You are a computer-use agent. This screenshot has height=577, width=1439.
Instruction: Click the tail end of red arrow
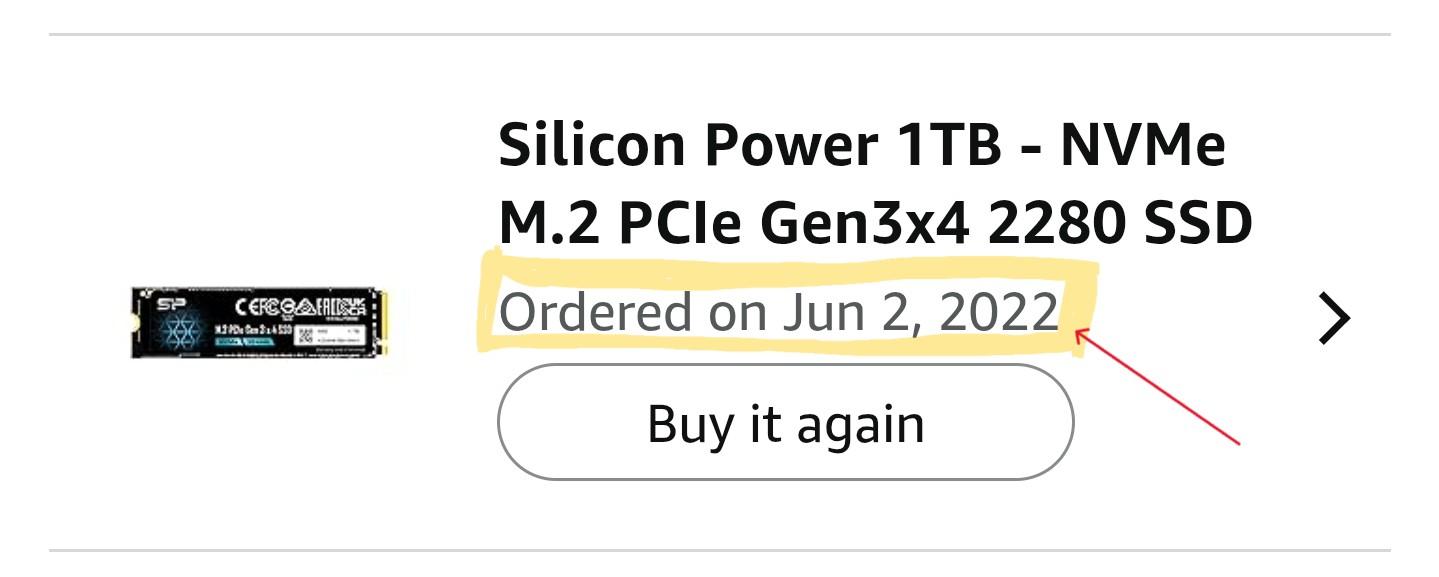pyautogui.click(x=1238, y=442)
